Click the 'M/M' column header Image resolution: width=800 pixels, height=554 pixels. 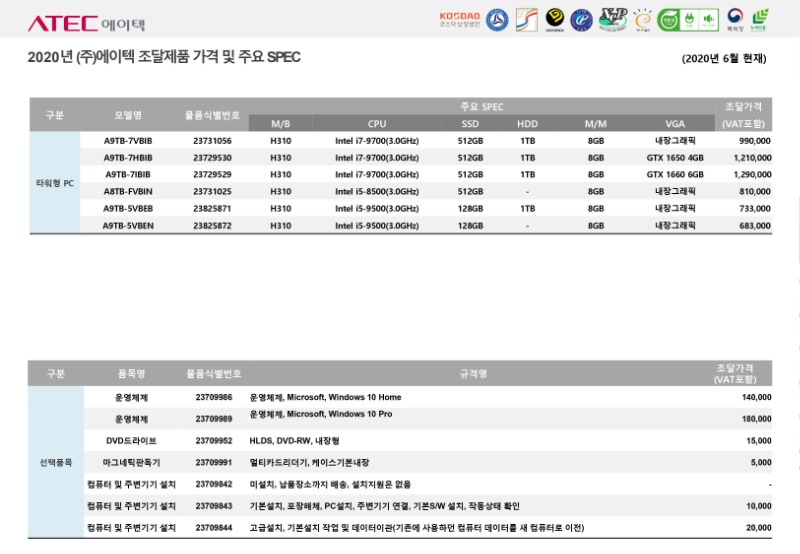coord(595,123)
